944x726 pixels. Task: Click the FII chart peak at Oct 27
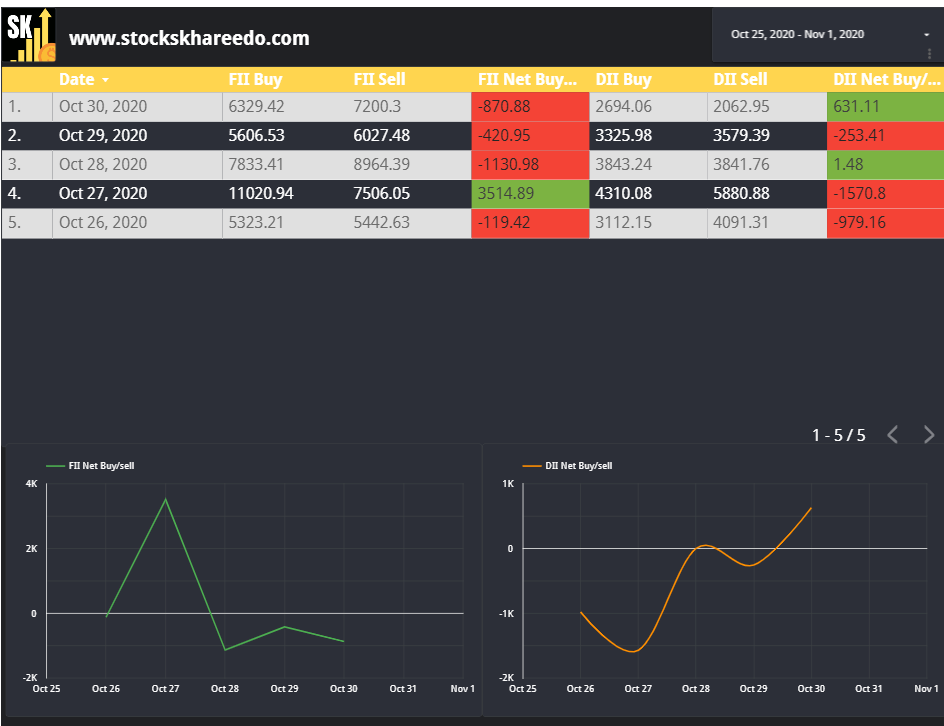click(x=166, y=499)
